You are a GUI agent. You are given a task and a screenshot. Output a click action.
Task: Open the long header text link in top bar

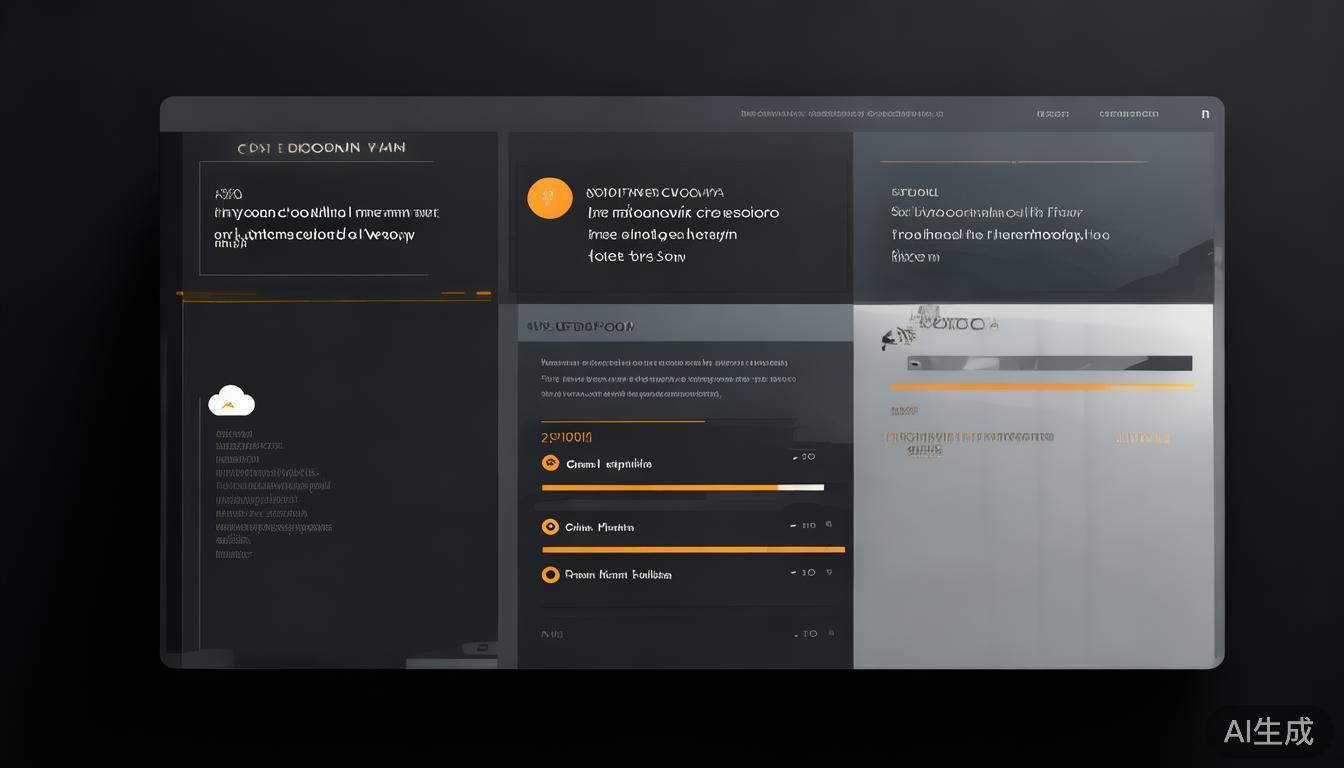click(841, 114)
